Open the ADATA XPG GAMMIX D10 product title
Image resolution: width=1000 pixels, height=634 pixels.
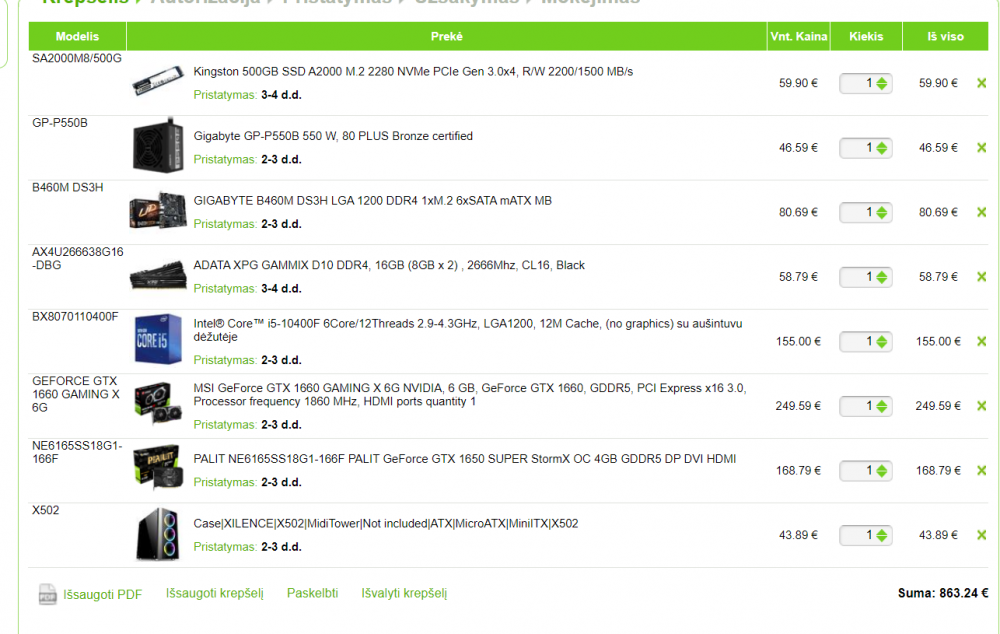(x=389, y=265)
